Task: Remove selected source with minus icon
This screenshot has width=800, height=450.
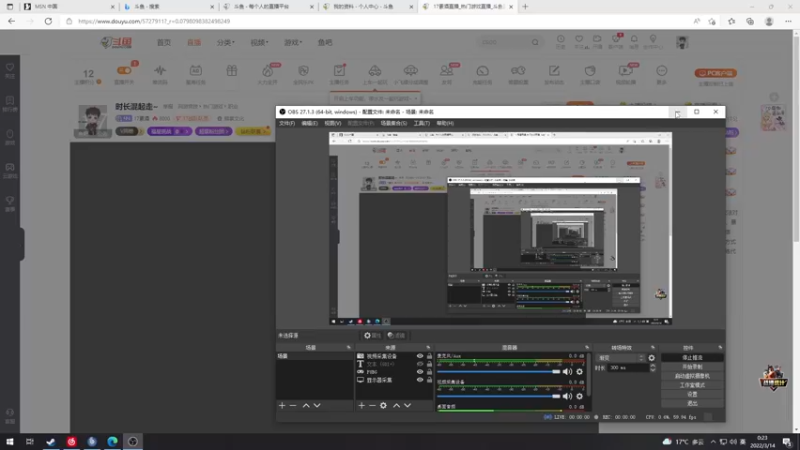Action: click(372, 406)
